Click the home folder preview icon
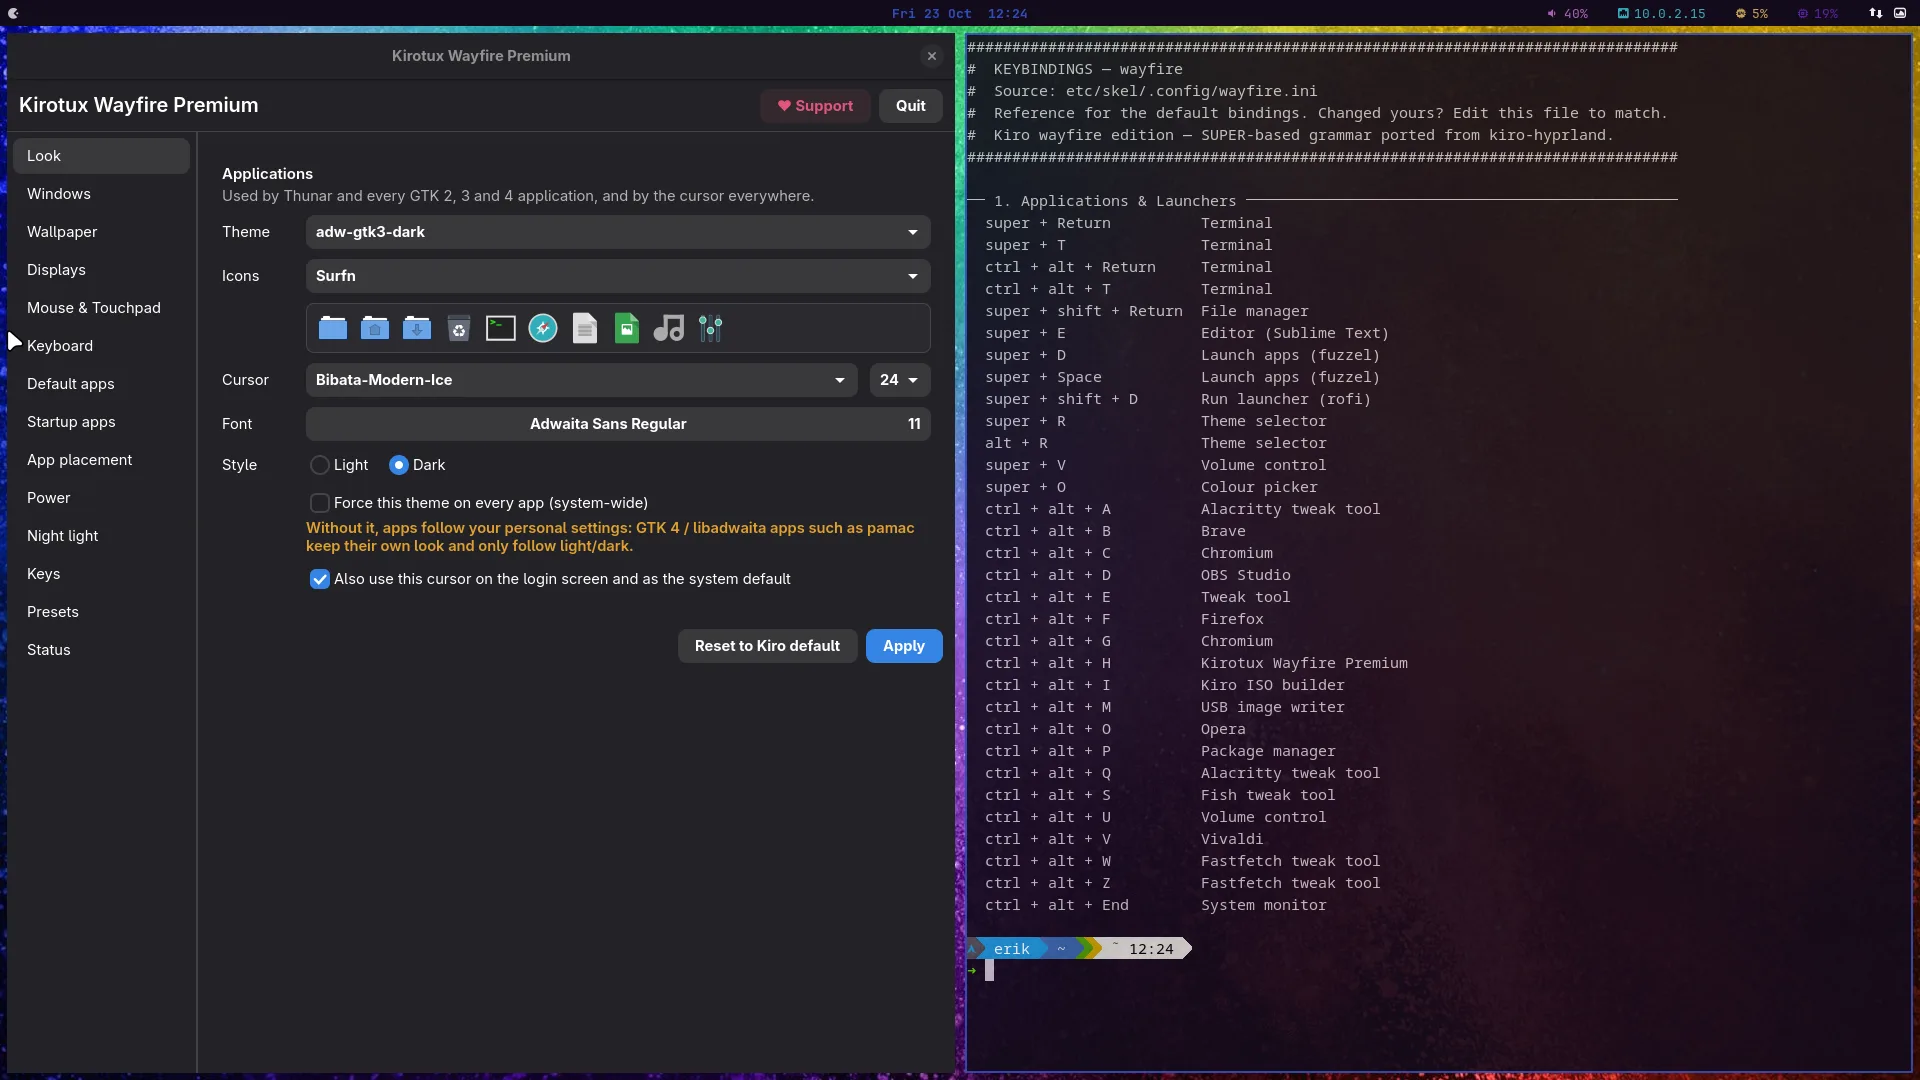1920x1080 pixels. [375, 328]
